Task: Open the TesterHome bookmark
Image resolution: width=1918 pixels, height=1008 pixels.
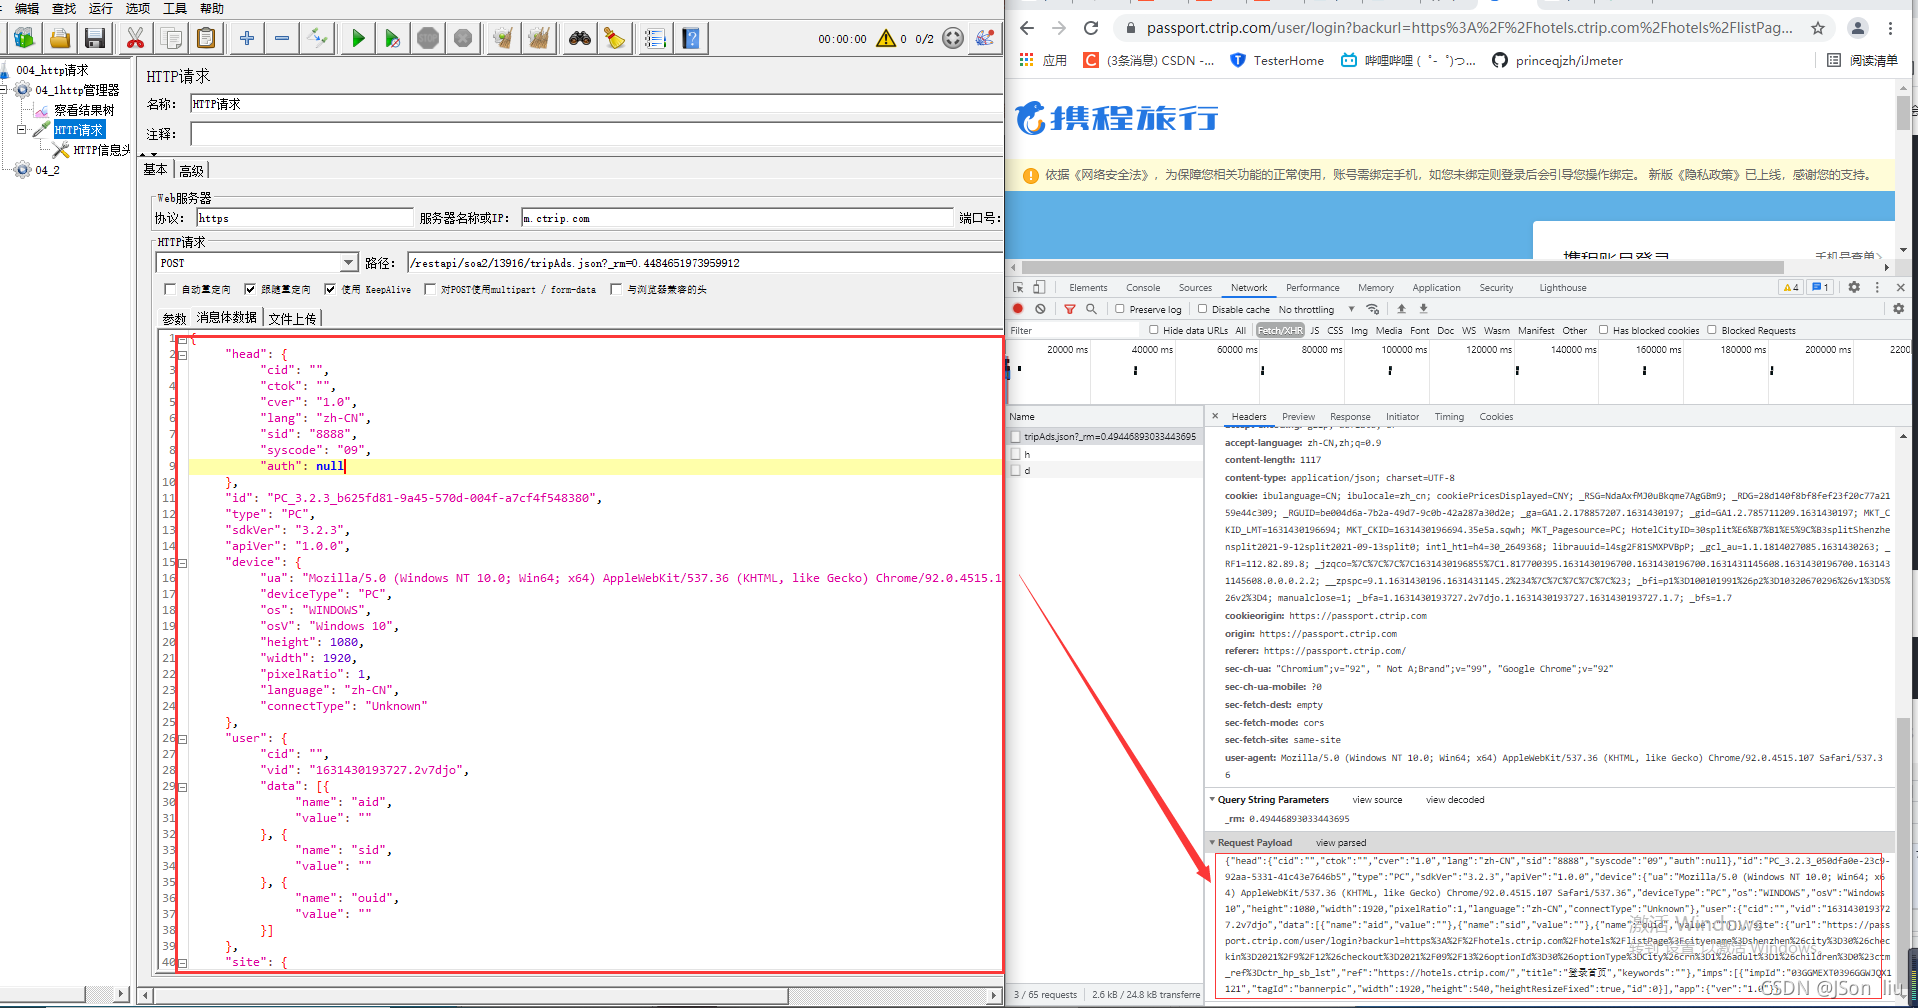Action: click(x=1277, y=61)
